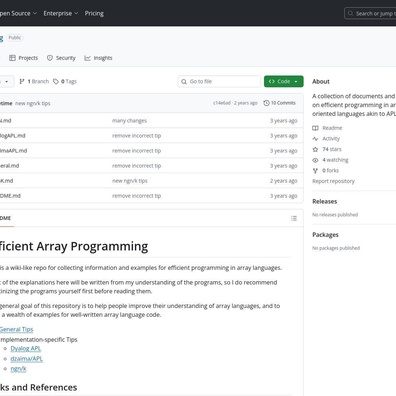Focus the Search or jump to field
The width and height of the screenshot is (396, 396).
pyautogui.click(x=370, y=13)
